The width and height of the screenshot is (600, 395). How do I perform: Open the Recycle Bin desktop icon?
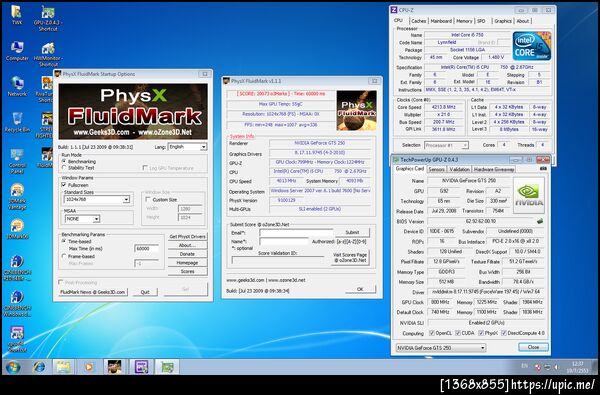pos(17,122)
